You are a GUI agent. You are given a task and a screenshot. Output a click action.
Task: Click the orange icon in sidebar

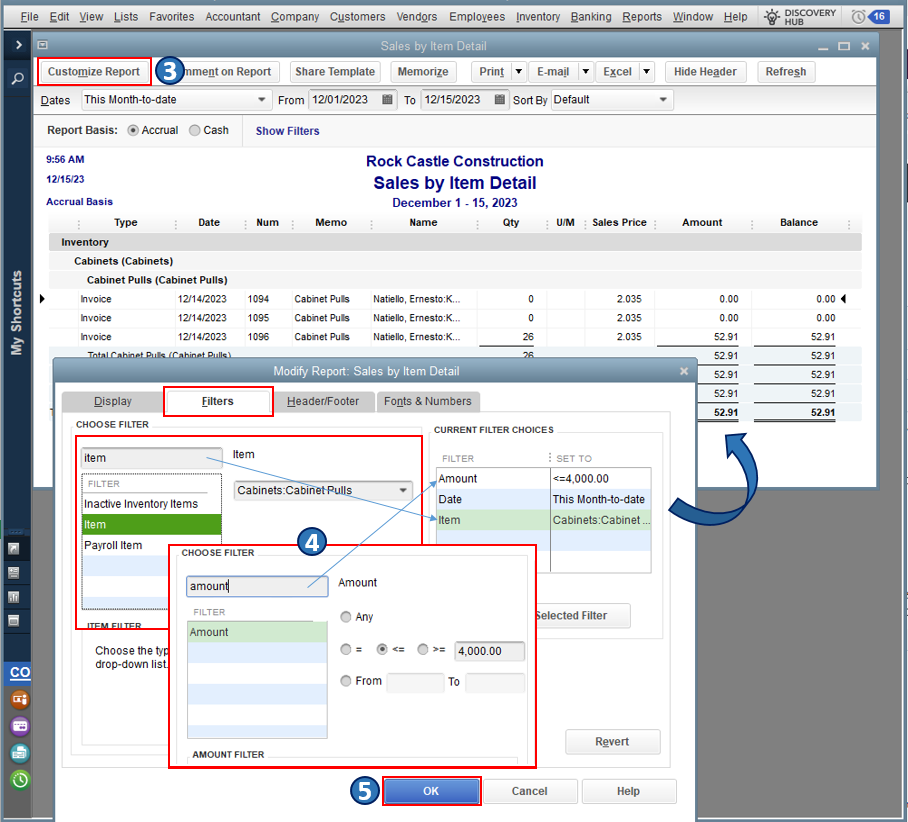19,699
